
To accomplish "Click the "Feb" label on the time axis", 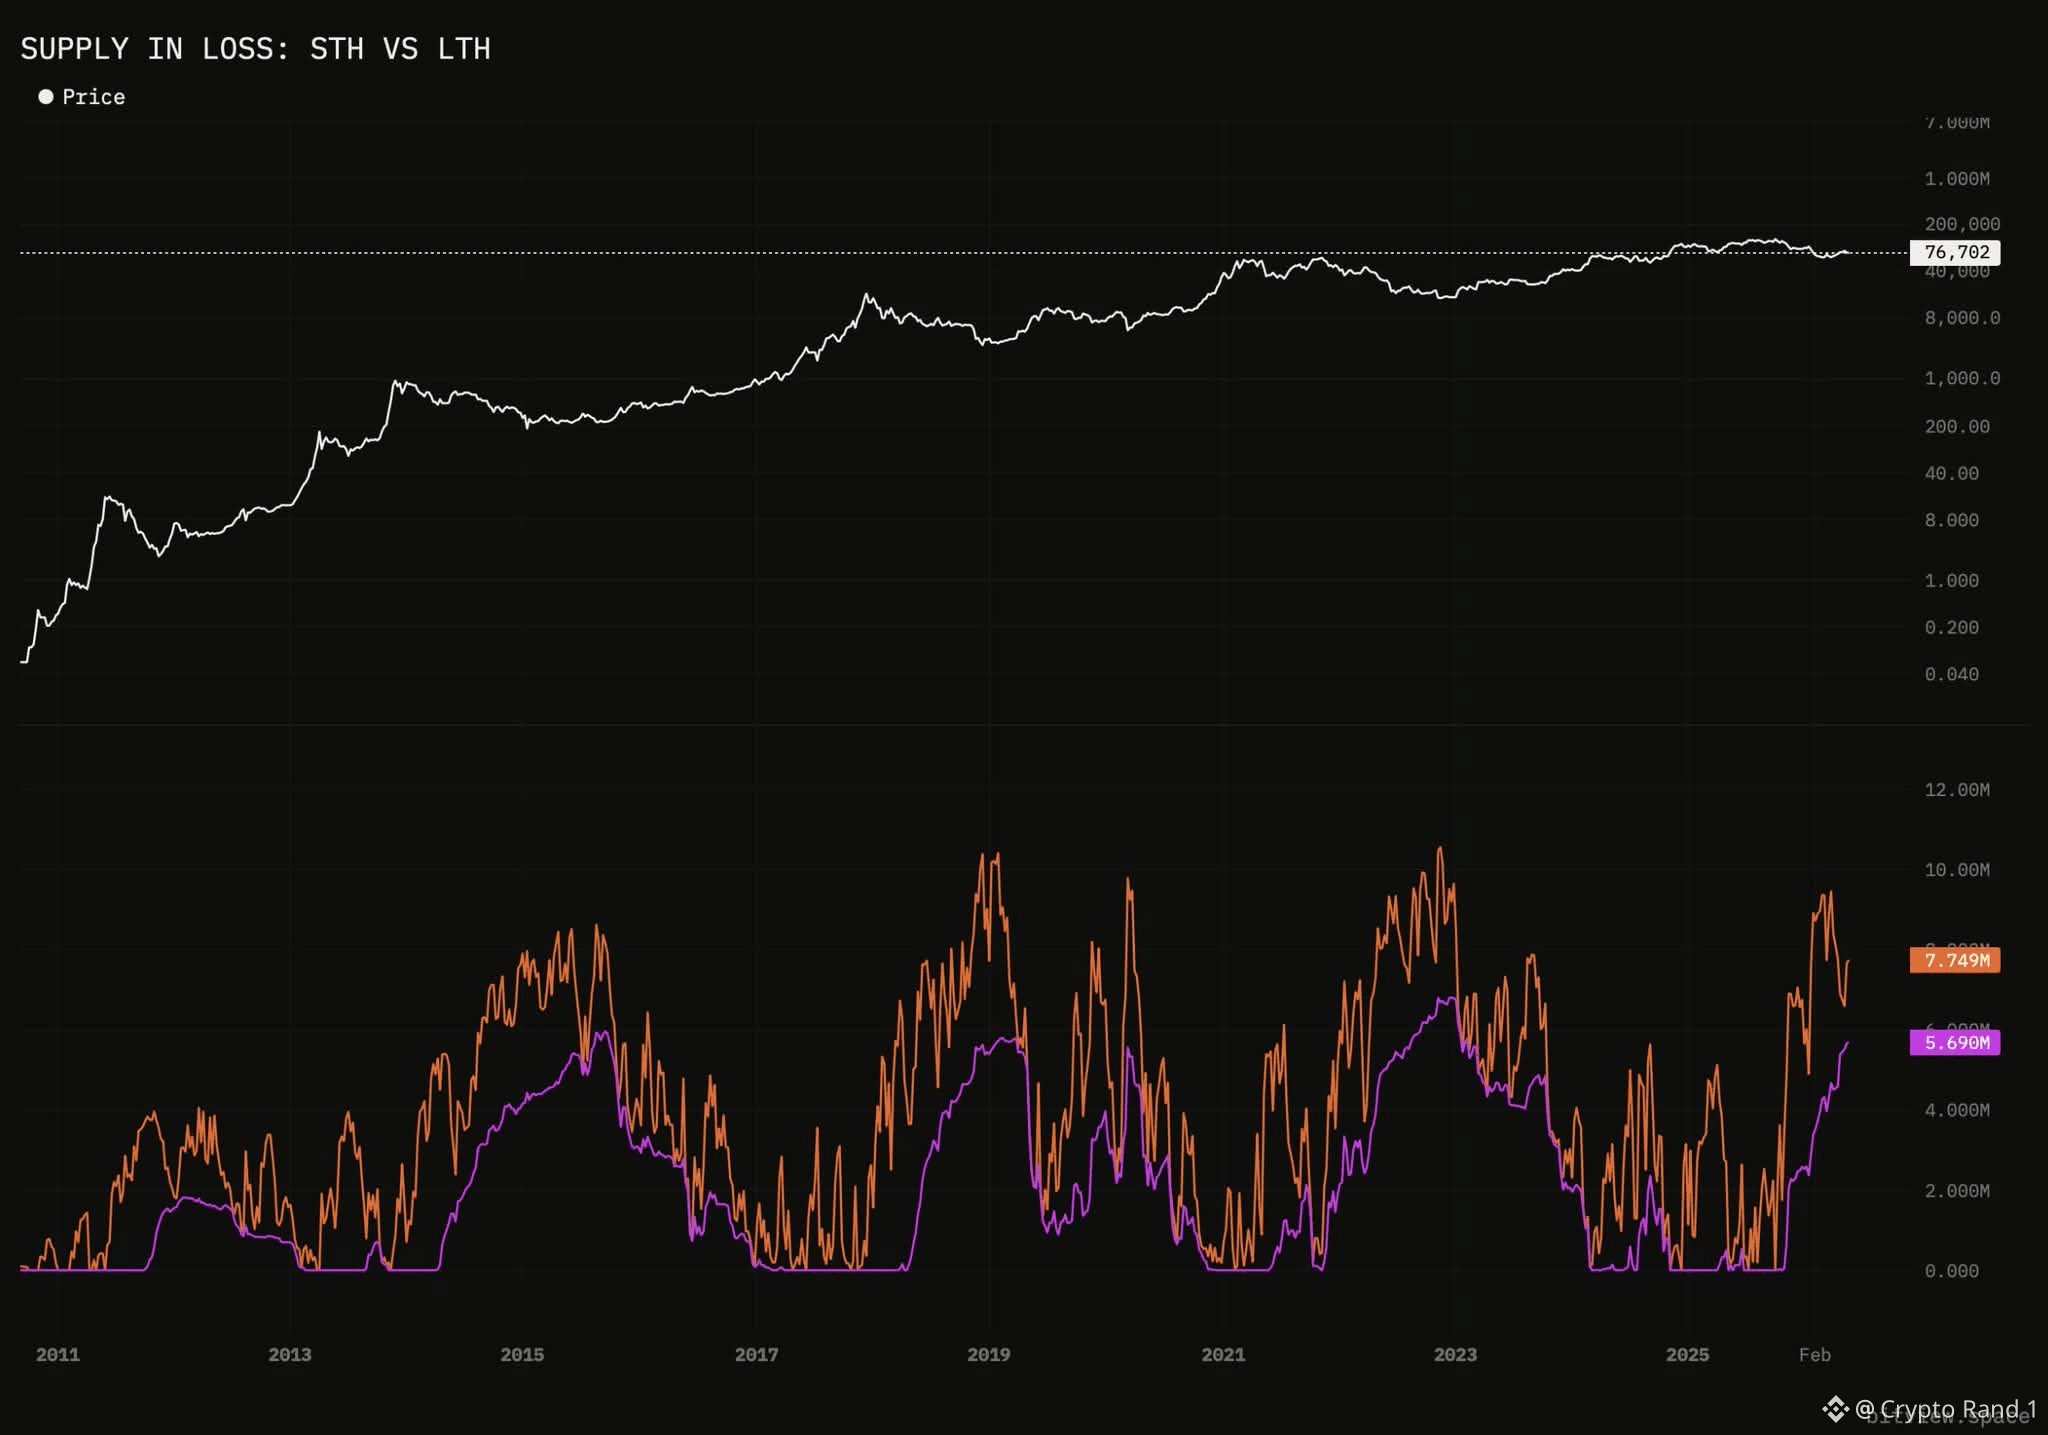I will (x=1815, y=1355).
